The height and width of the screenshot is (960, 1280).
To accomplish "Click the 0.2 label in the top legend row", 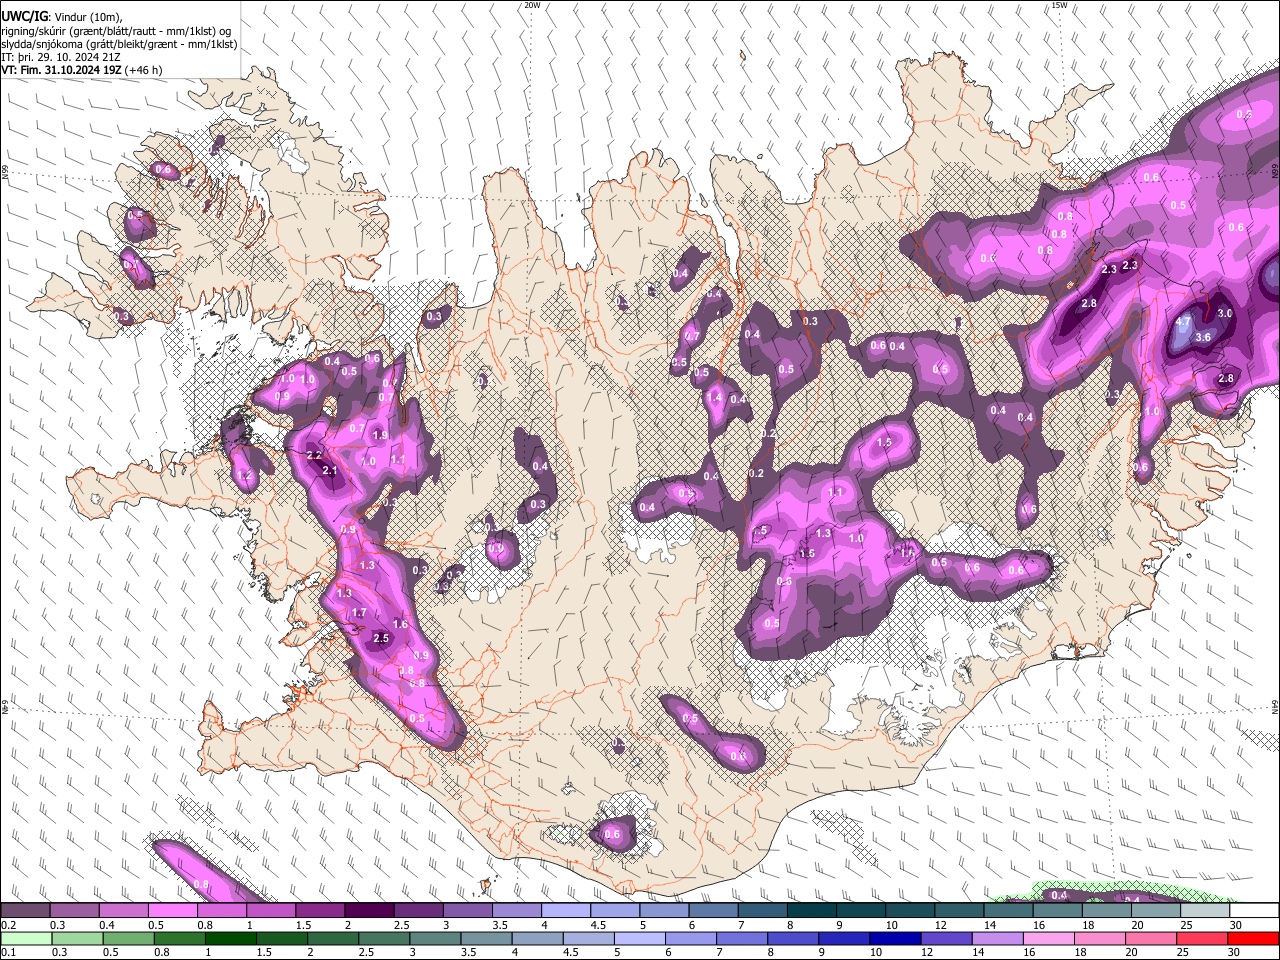I will [8, 924].
